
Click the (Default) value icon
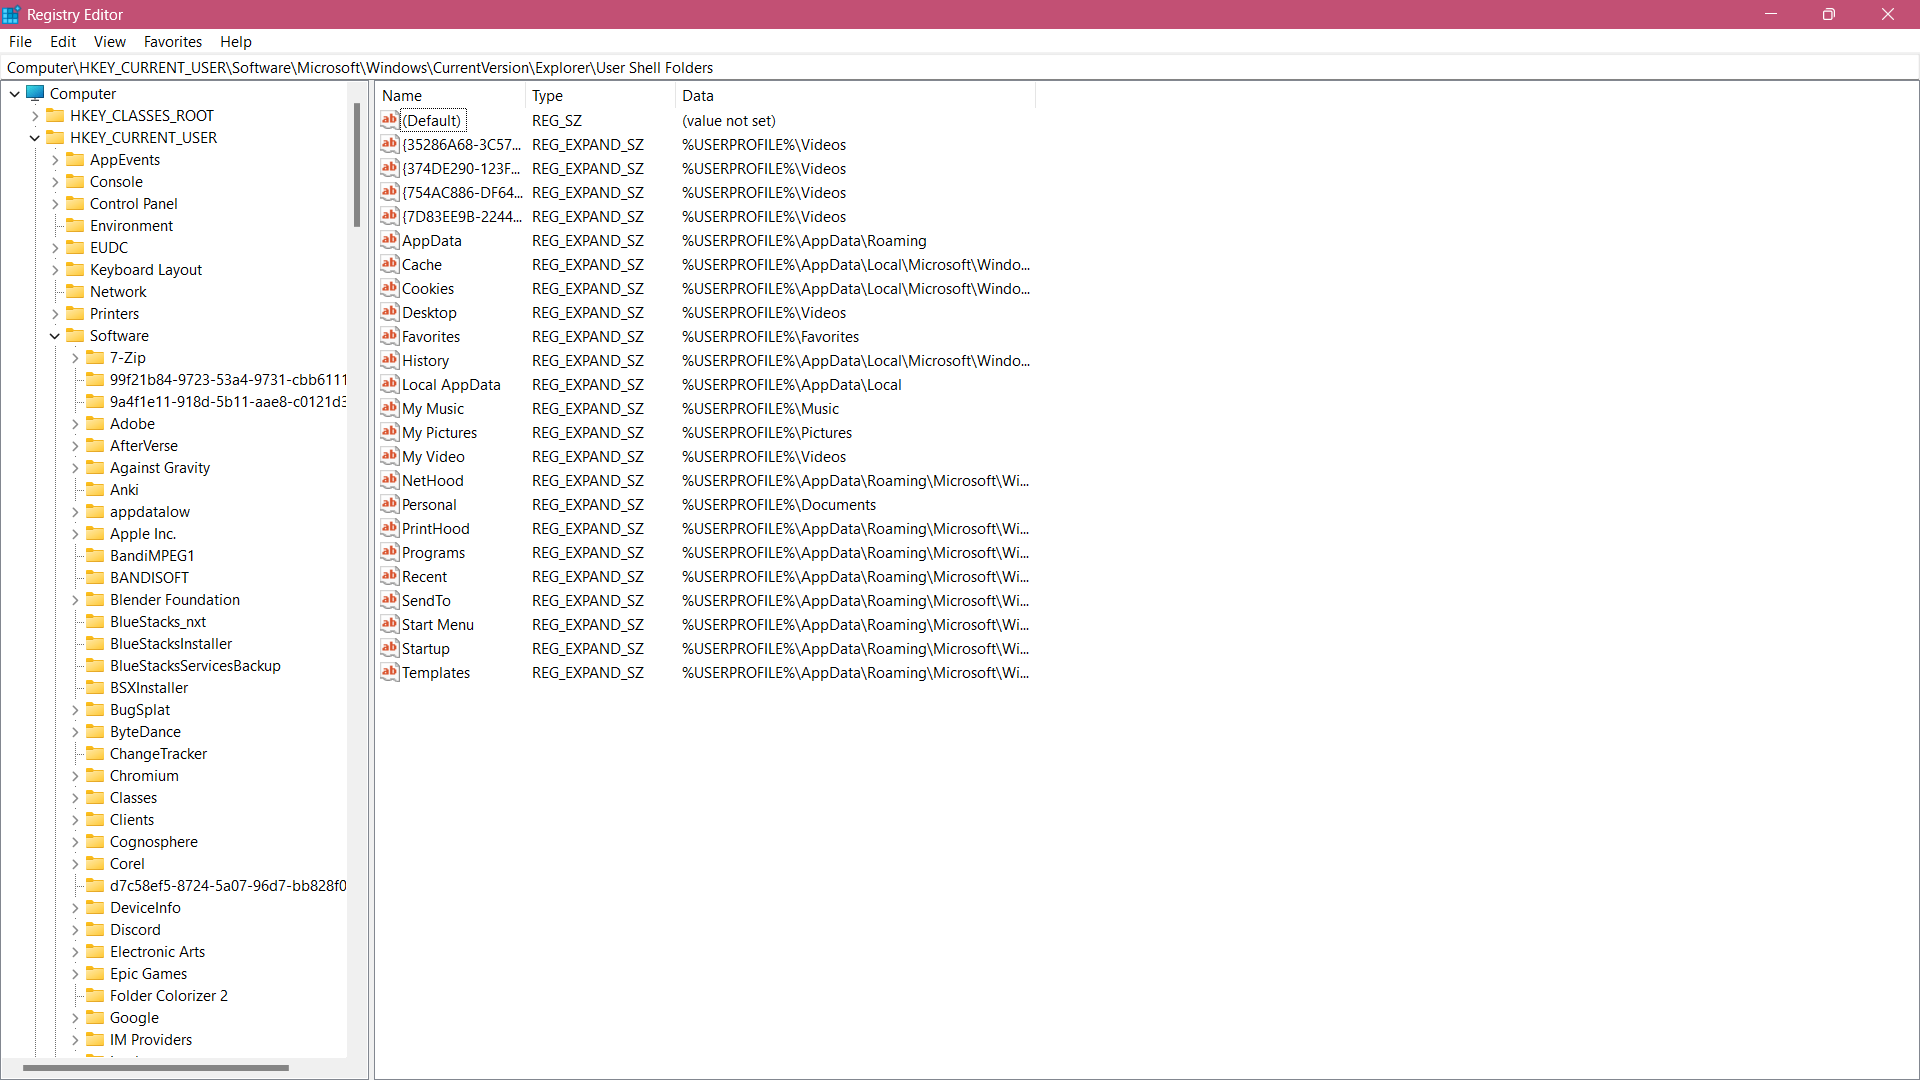[390, 120]
